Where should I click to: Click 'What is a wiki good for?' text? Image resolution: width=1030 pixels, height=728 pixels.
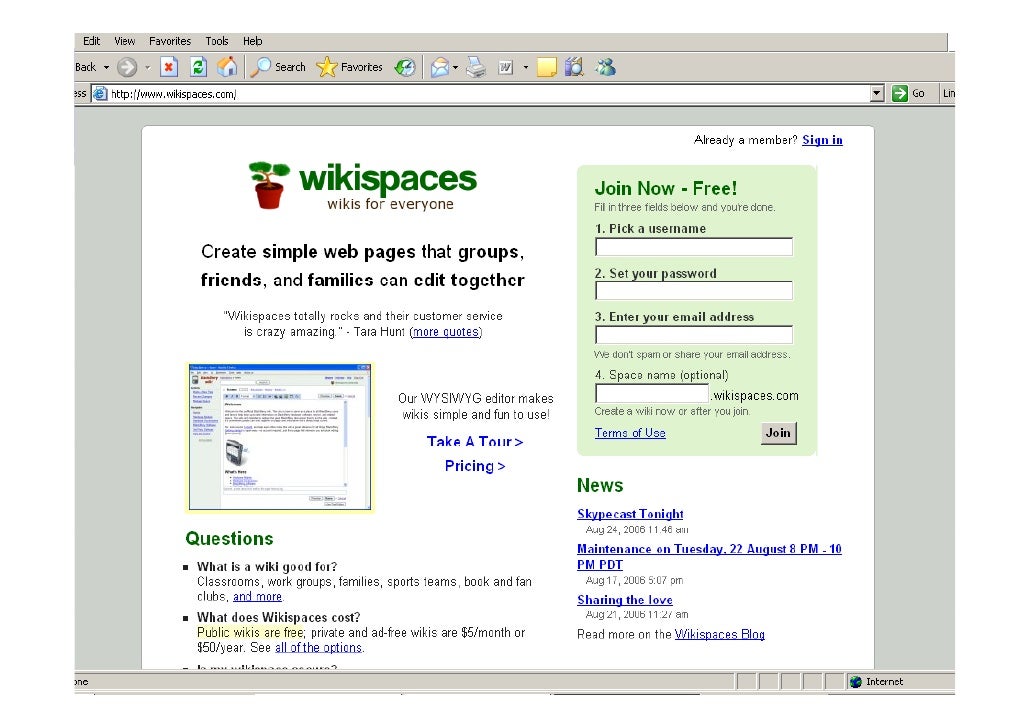267,566
